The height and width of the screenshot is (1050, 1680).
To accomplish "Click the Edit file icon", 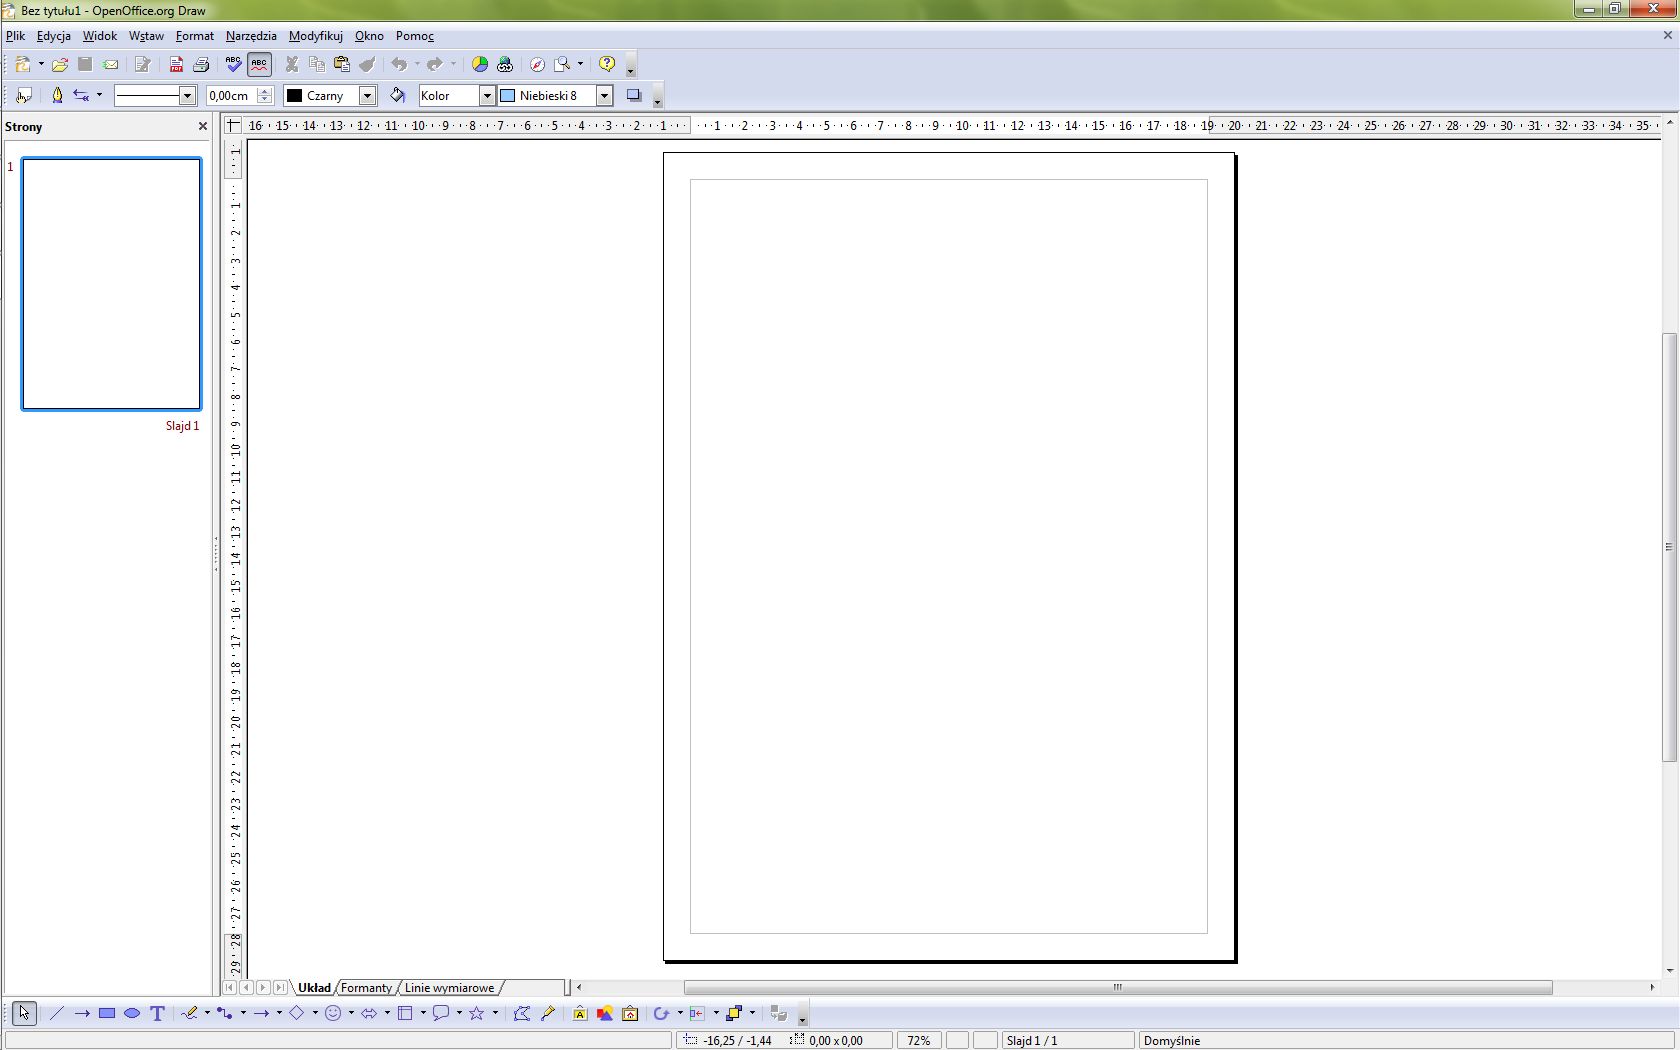I will pos(142,64).
